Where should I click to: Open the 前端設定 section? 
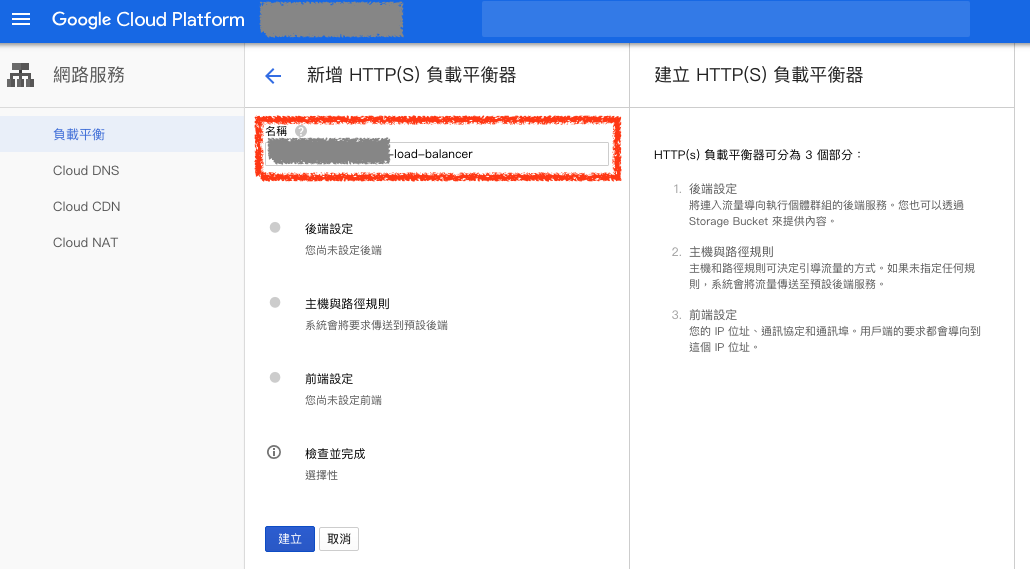[x=329, y=379]
